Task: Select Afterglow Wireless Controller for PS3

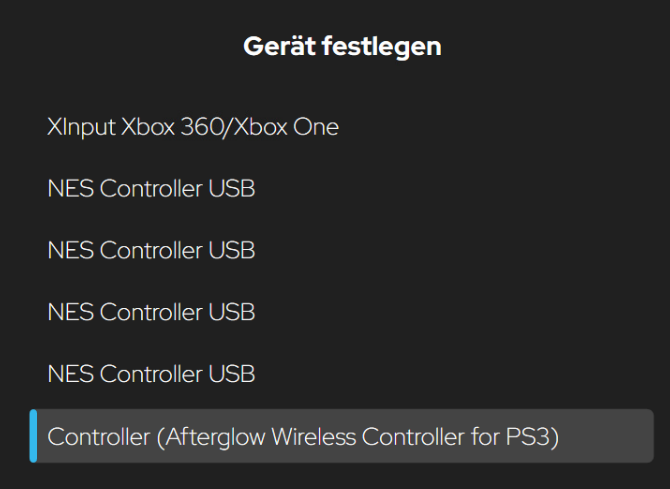Action: point(303,436)
